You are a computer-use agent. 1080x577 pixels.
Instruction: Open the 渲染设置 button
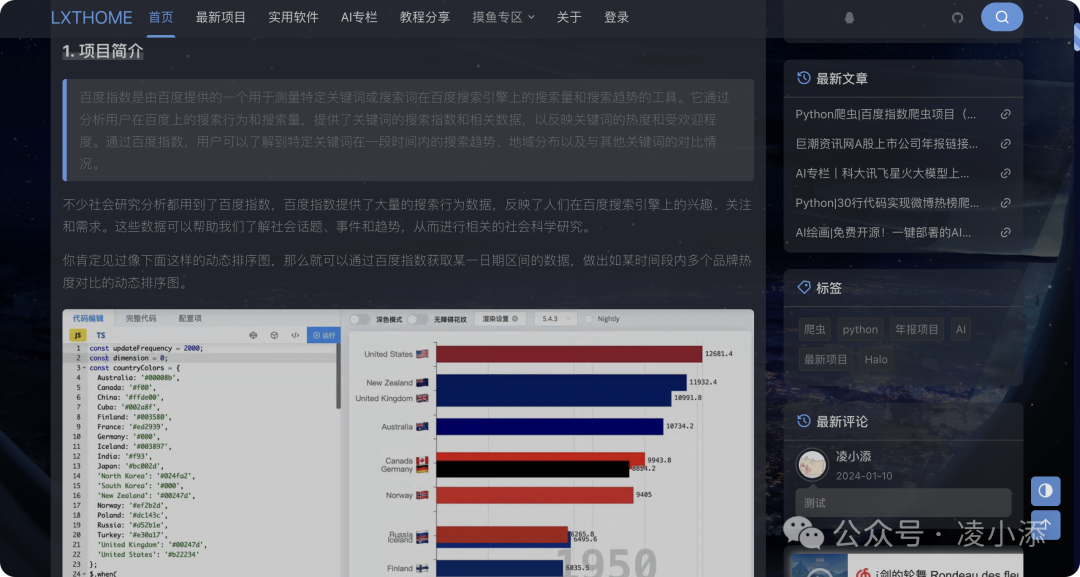point(500,319)
